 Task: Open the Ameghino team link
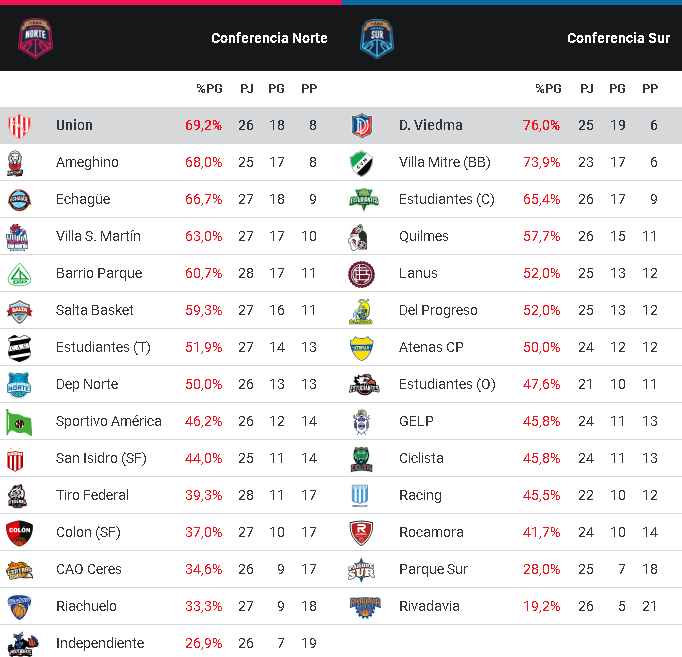point(87,162)
